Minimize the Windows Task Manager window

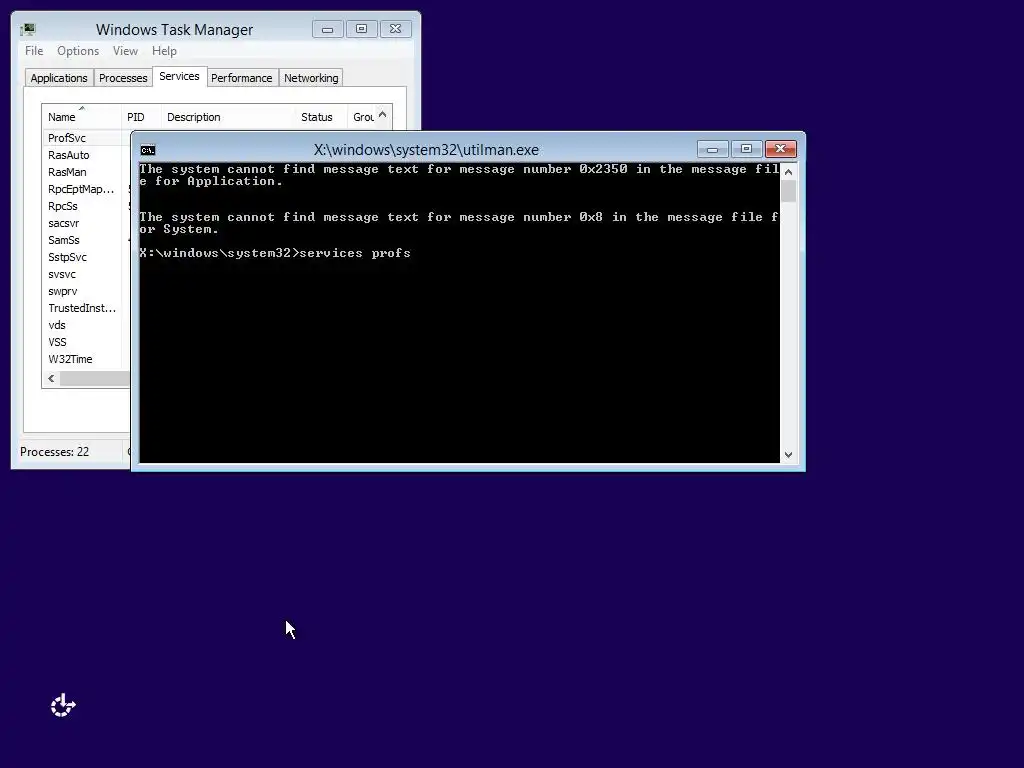328,29
